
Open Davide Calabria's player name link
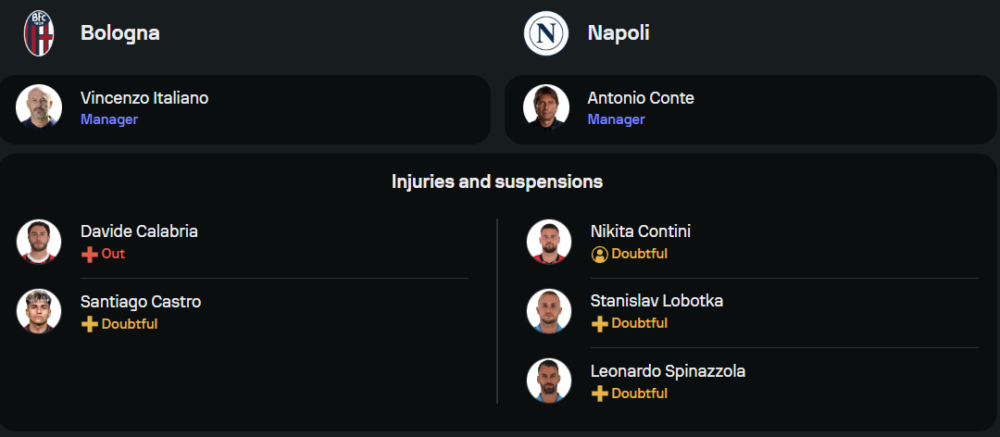pos(139,231)
